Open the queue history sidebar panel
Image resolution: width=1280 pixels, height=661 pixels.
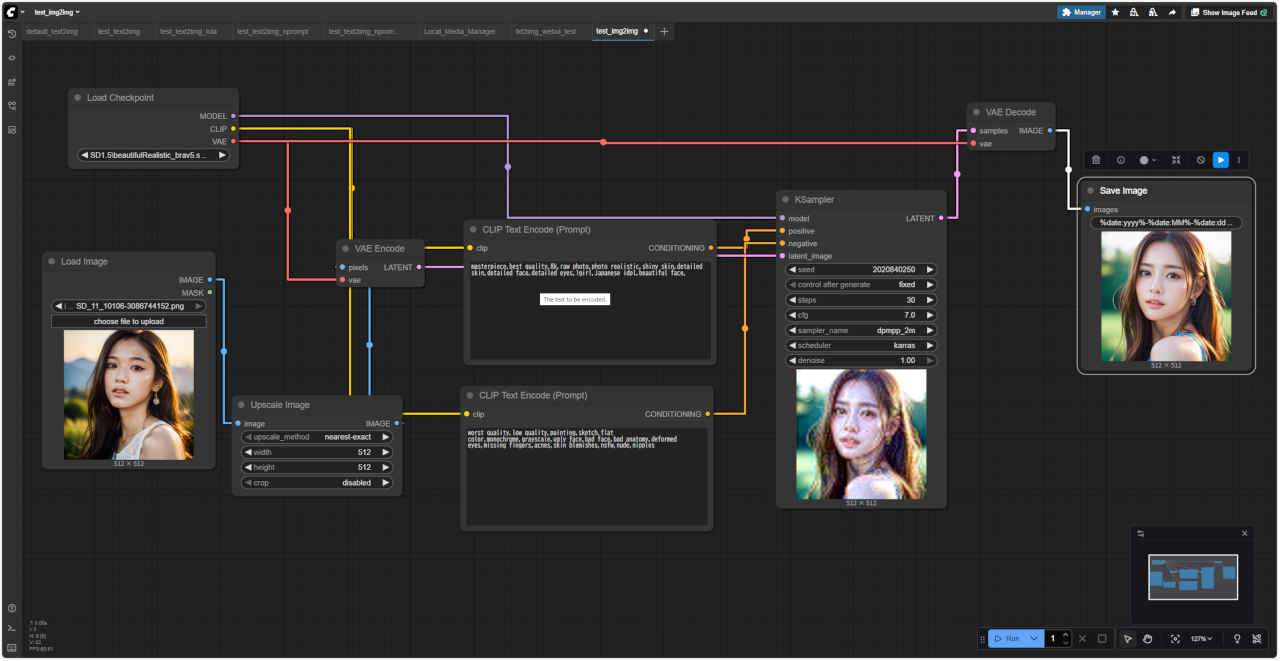click(x=12, y=33)
